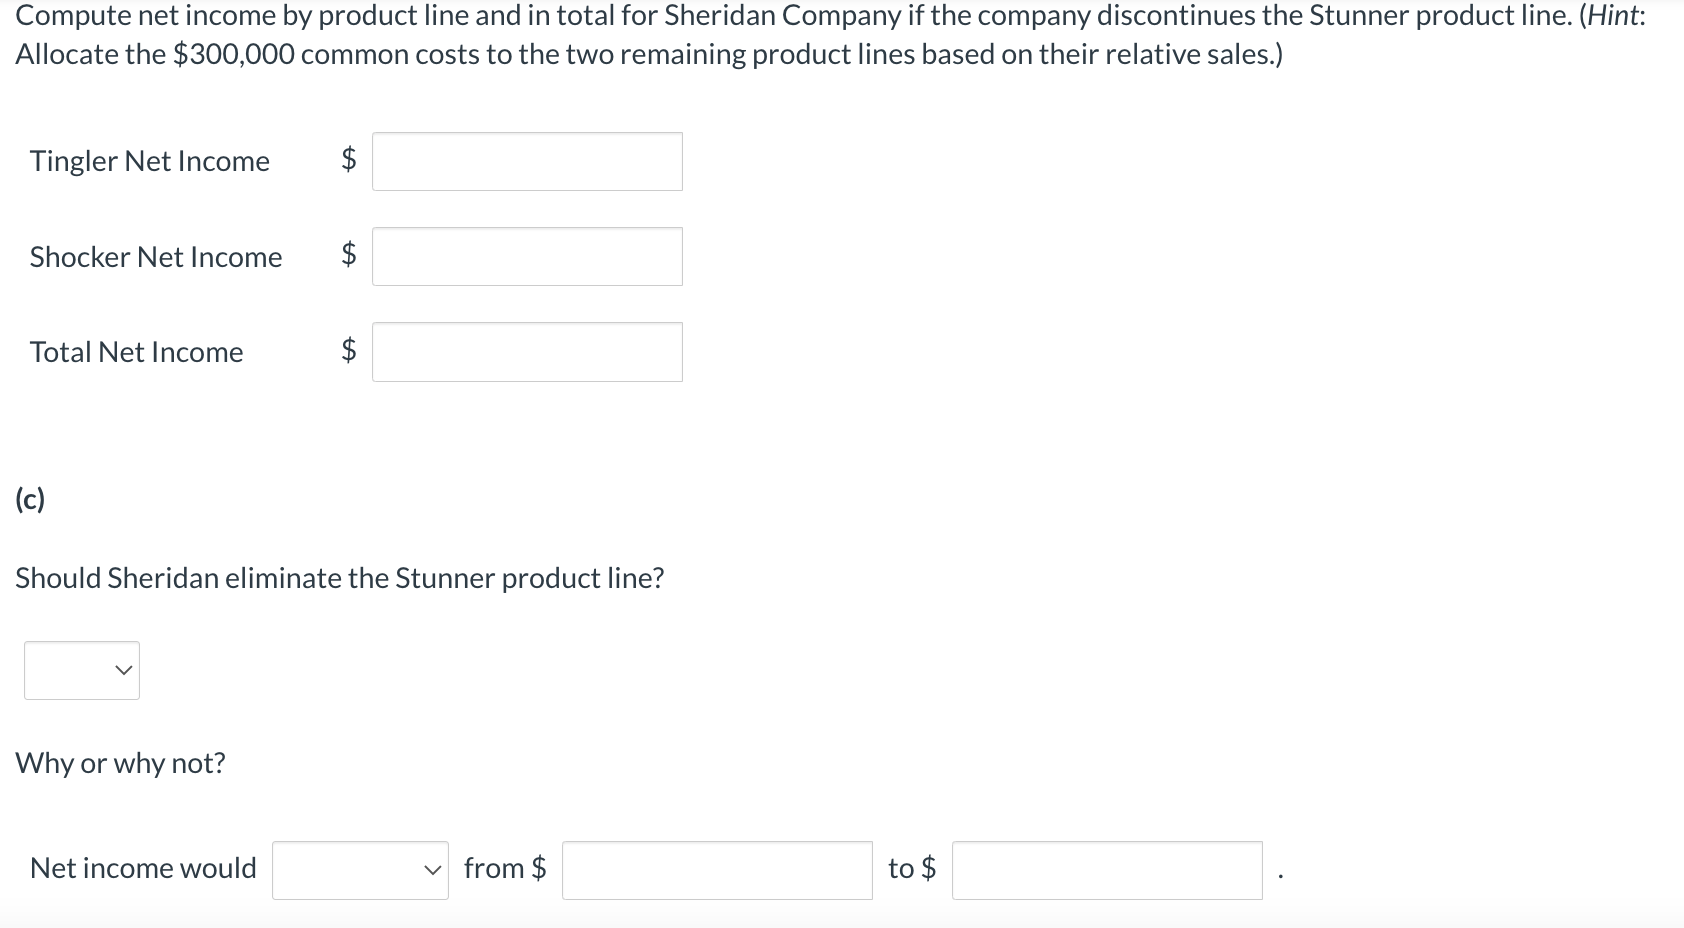Expand the 'Net income would' dropdown
The width and height of the screenshot is (1684, 928).
pos(360,870)
